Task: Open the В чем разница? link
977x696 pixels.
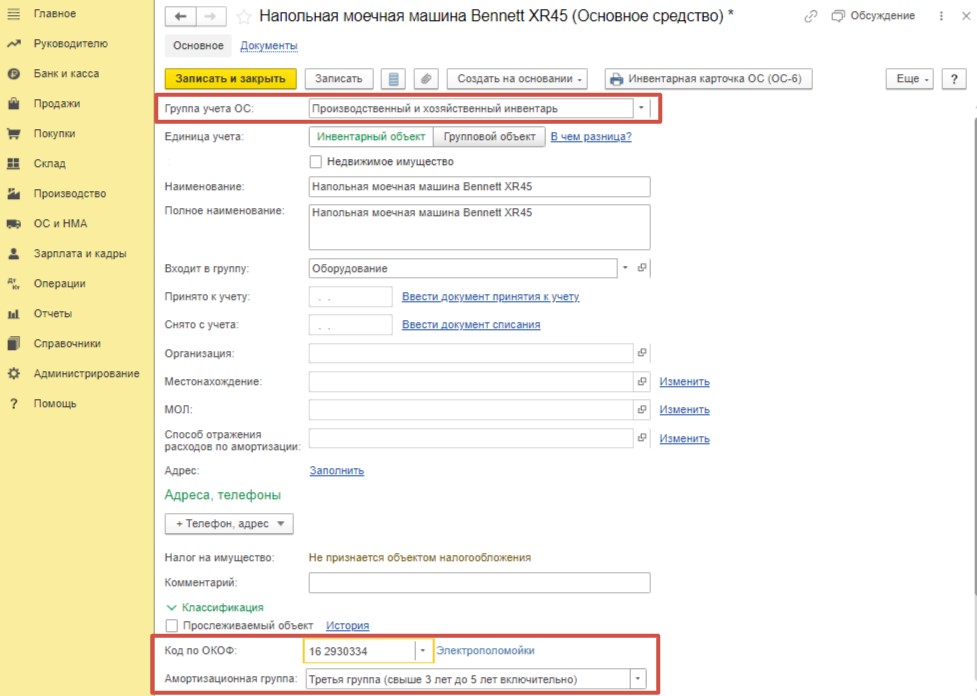Action: tap(591, 136)
